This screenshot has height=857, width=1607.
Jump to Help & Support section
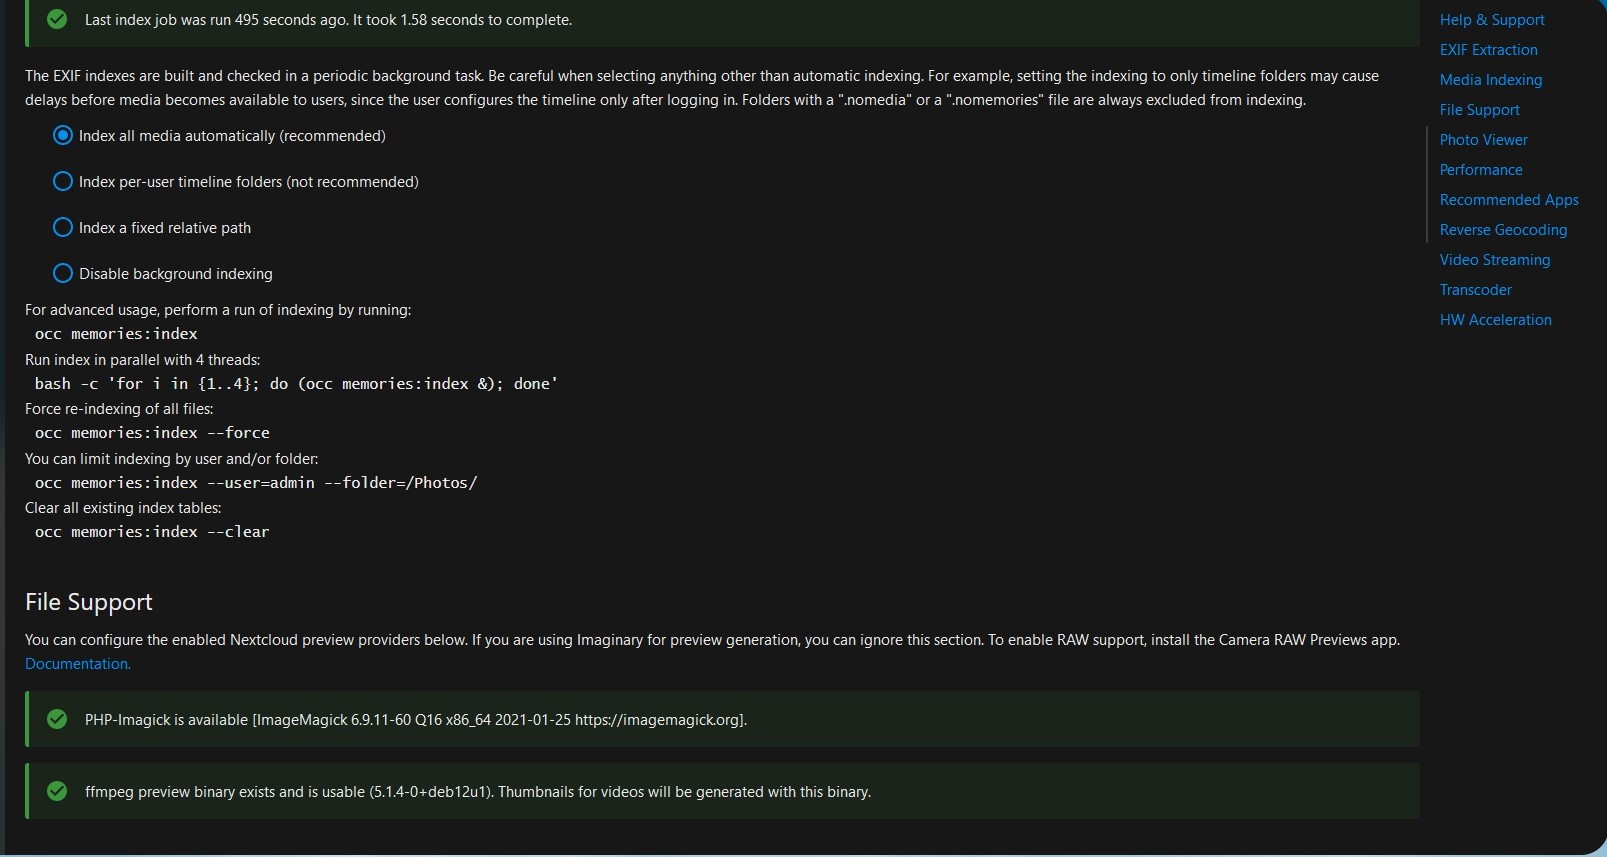pyautogui.click(x=1491, y=19)
